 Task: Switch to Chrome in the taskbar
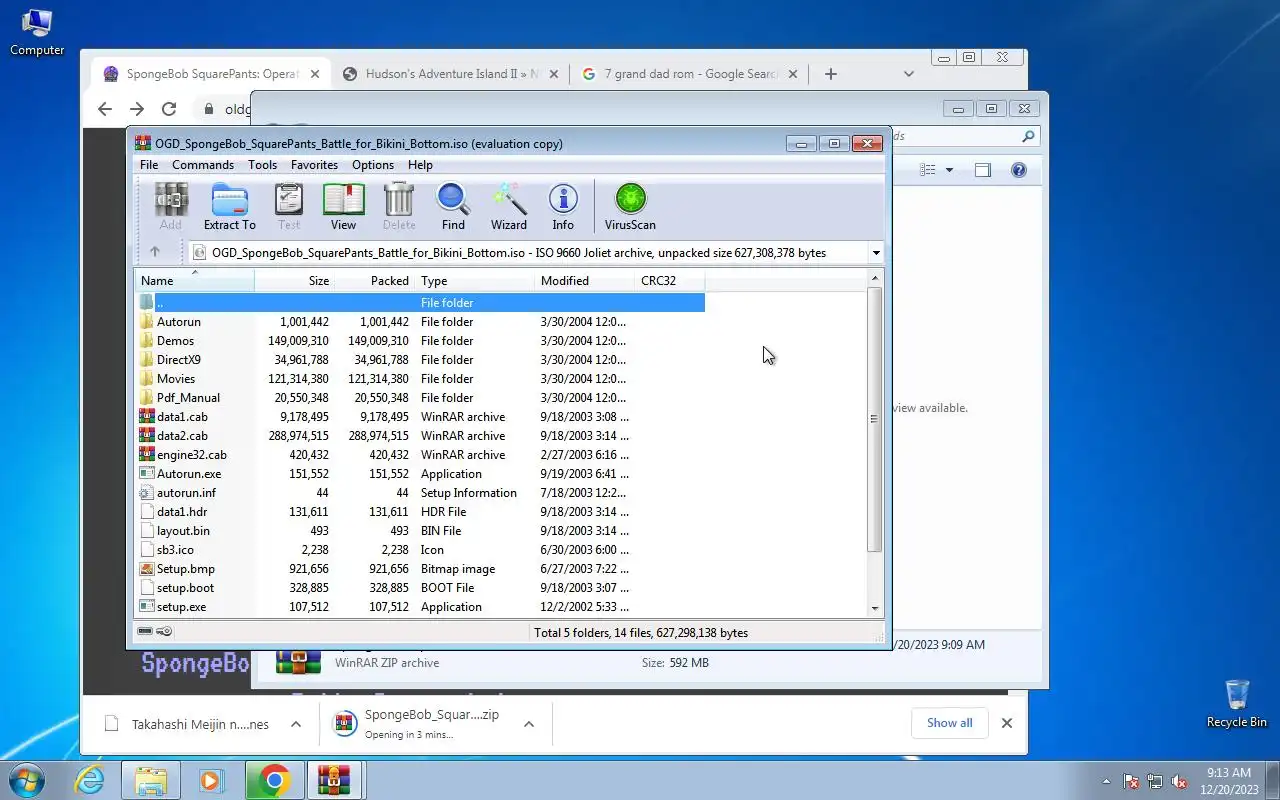[x=273, y=780]
